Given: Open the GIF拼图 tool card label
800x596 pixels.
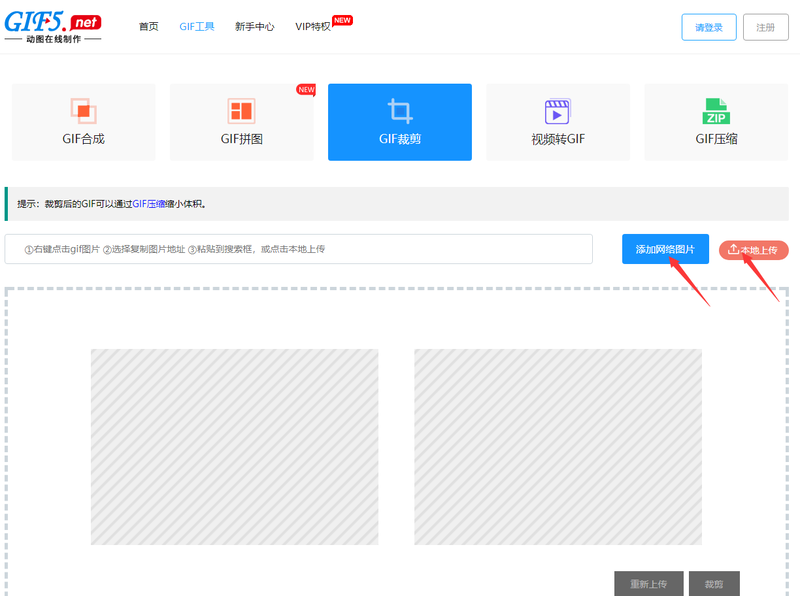Looking at the screenshot, I should [242, 139].
